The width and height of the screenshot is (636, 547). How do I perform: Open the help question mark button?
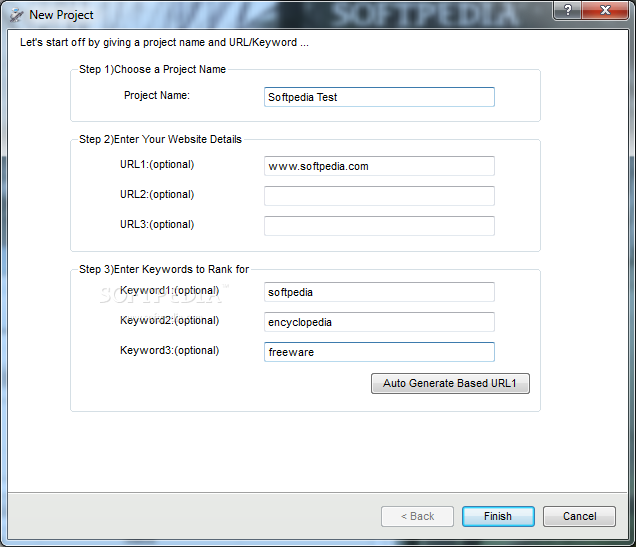[x=567, y=10]
